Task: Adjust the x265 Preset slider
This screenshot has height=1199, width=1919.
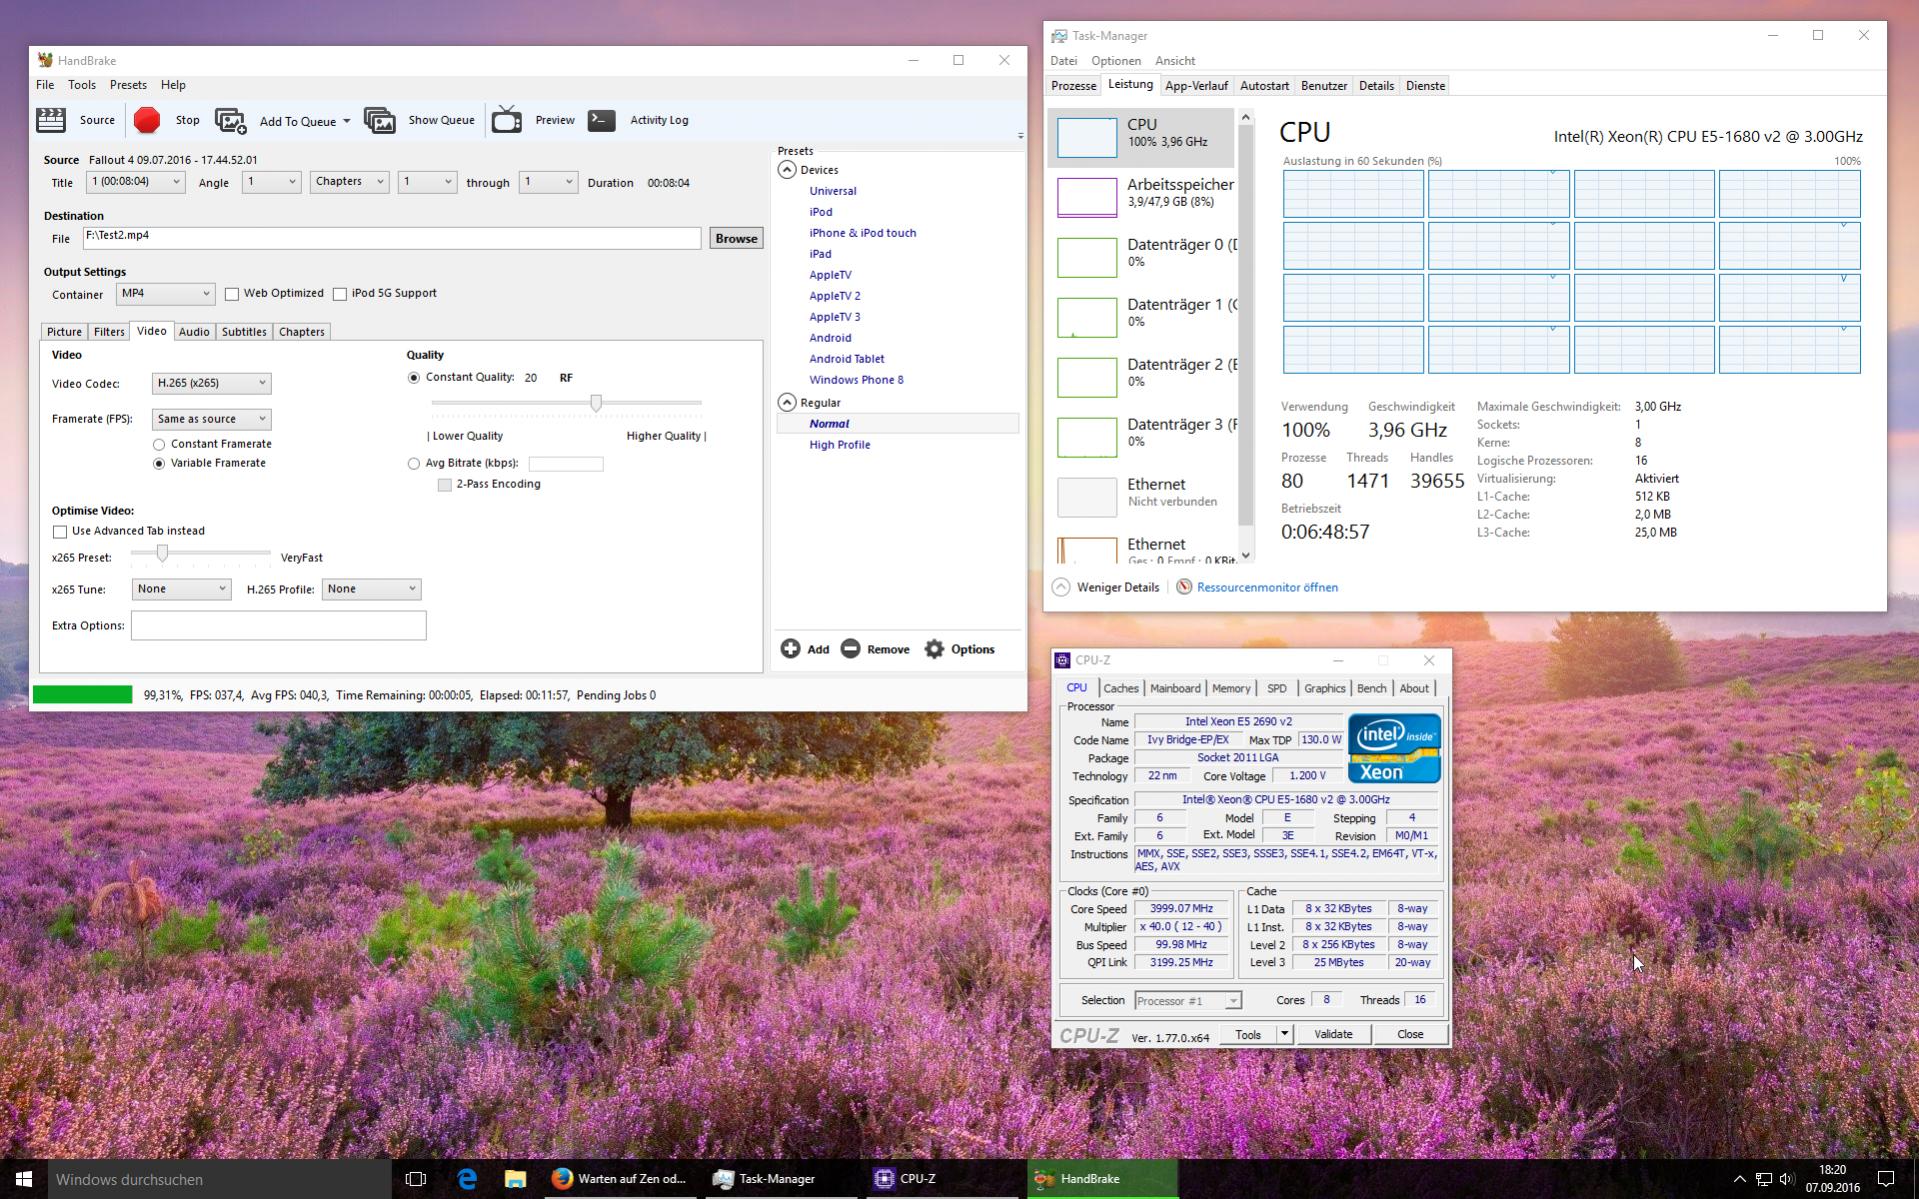Action: tap(162, 553)
